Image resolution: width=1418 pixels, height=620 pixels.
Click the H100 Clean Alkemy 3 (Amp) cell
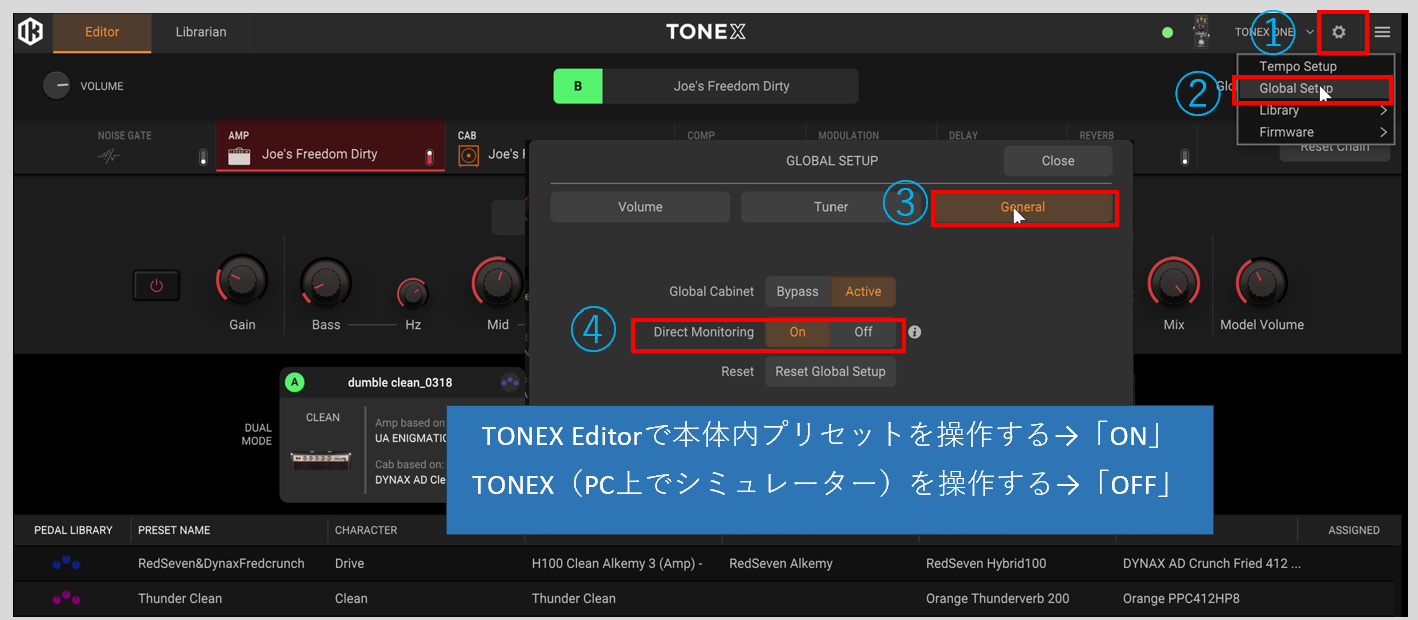point(617,563)
